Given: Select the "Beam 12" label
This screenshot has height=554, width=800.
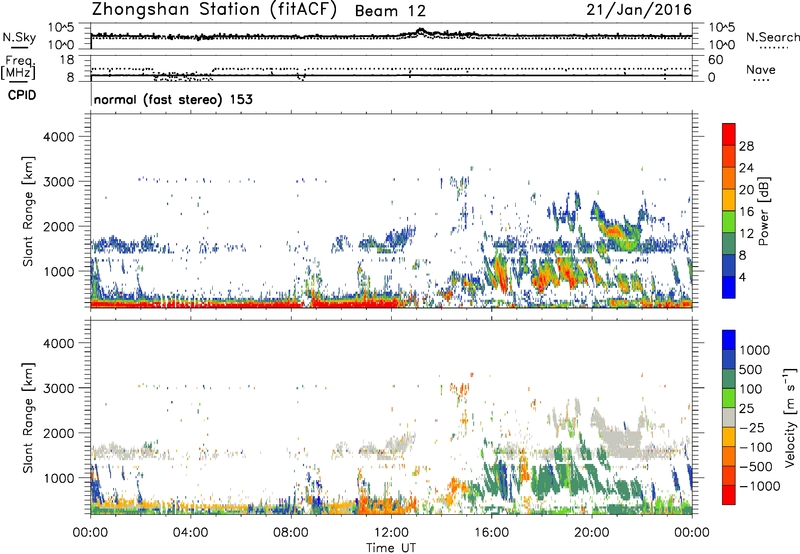Looking at the screenshot, I should [390, 11].
